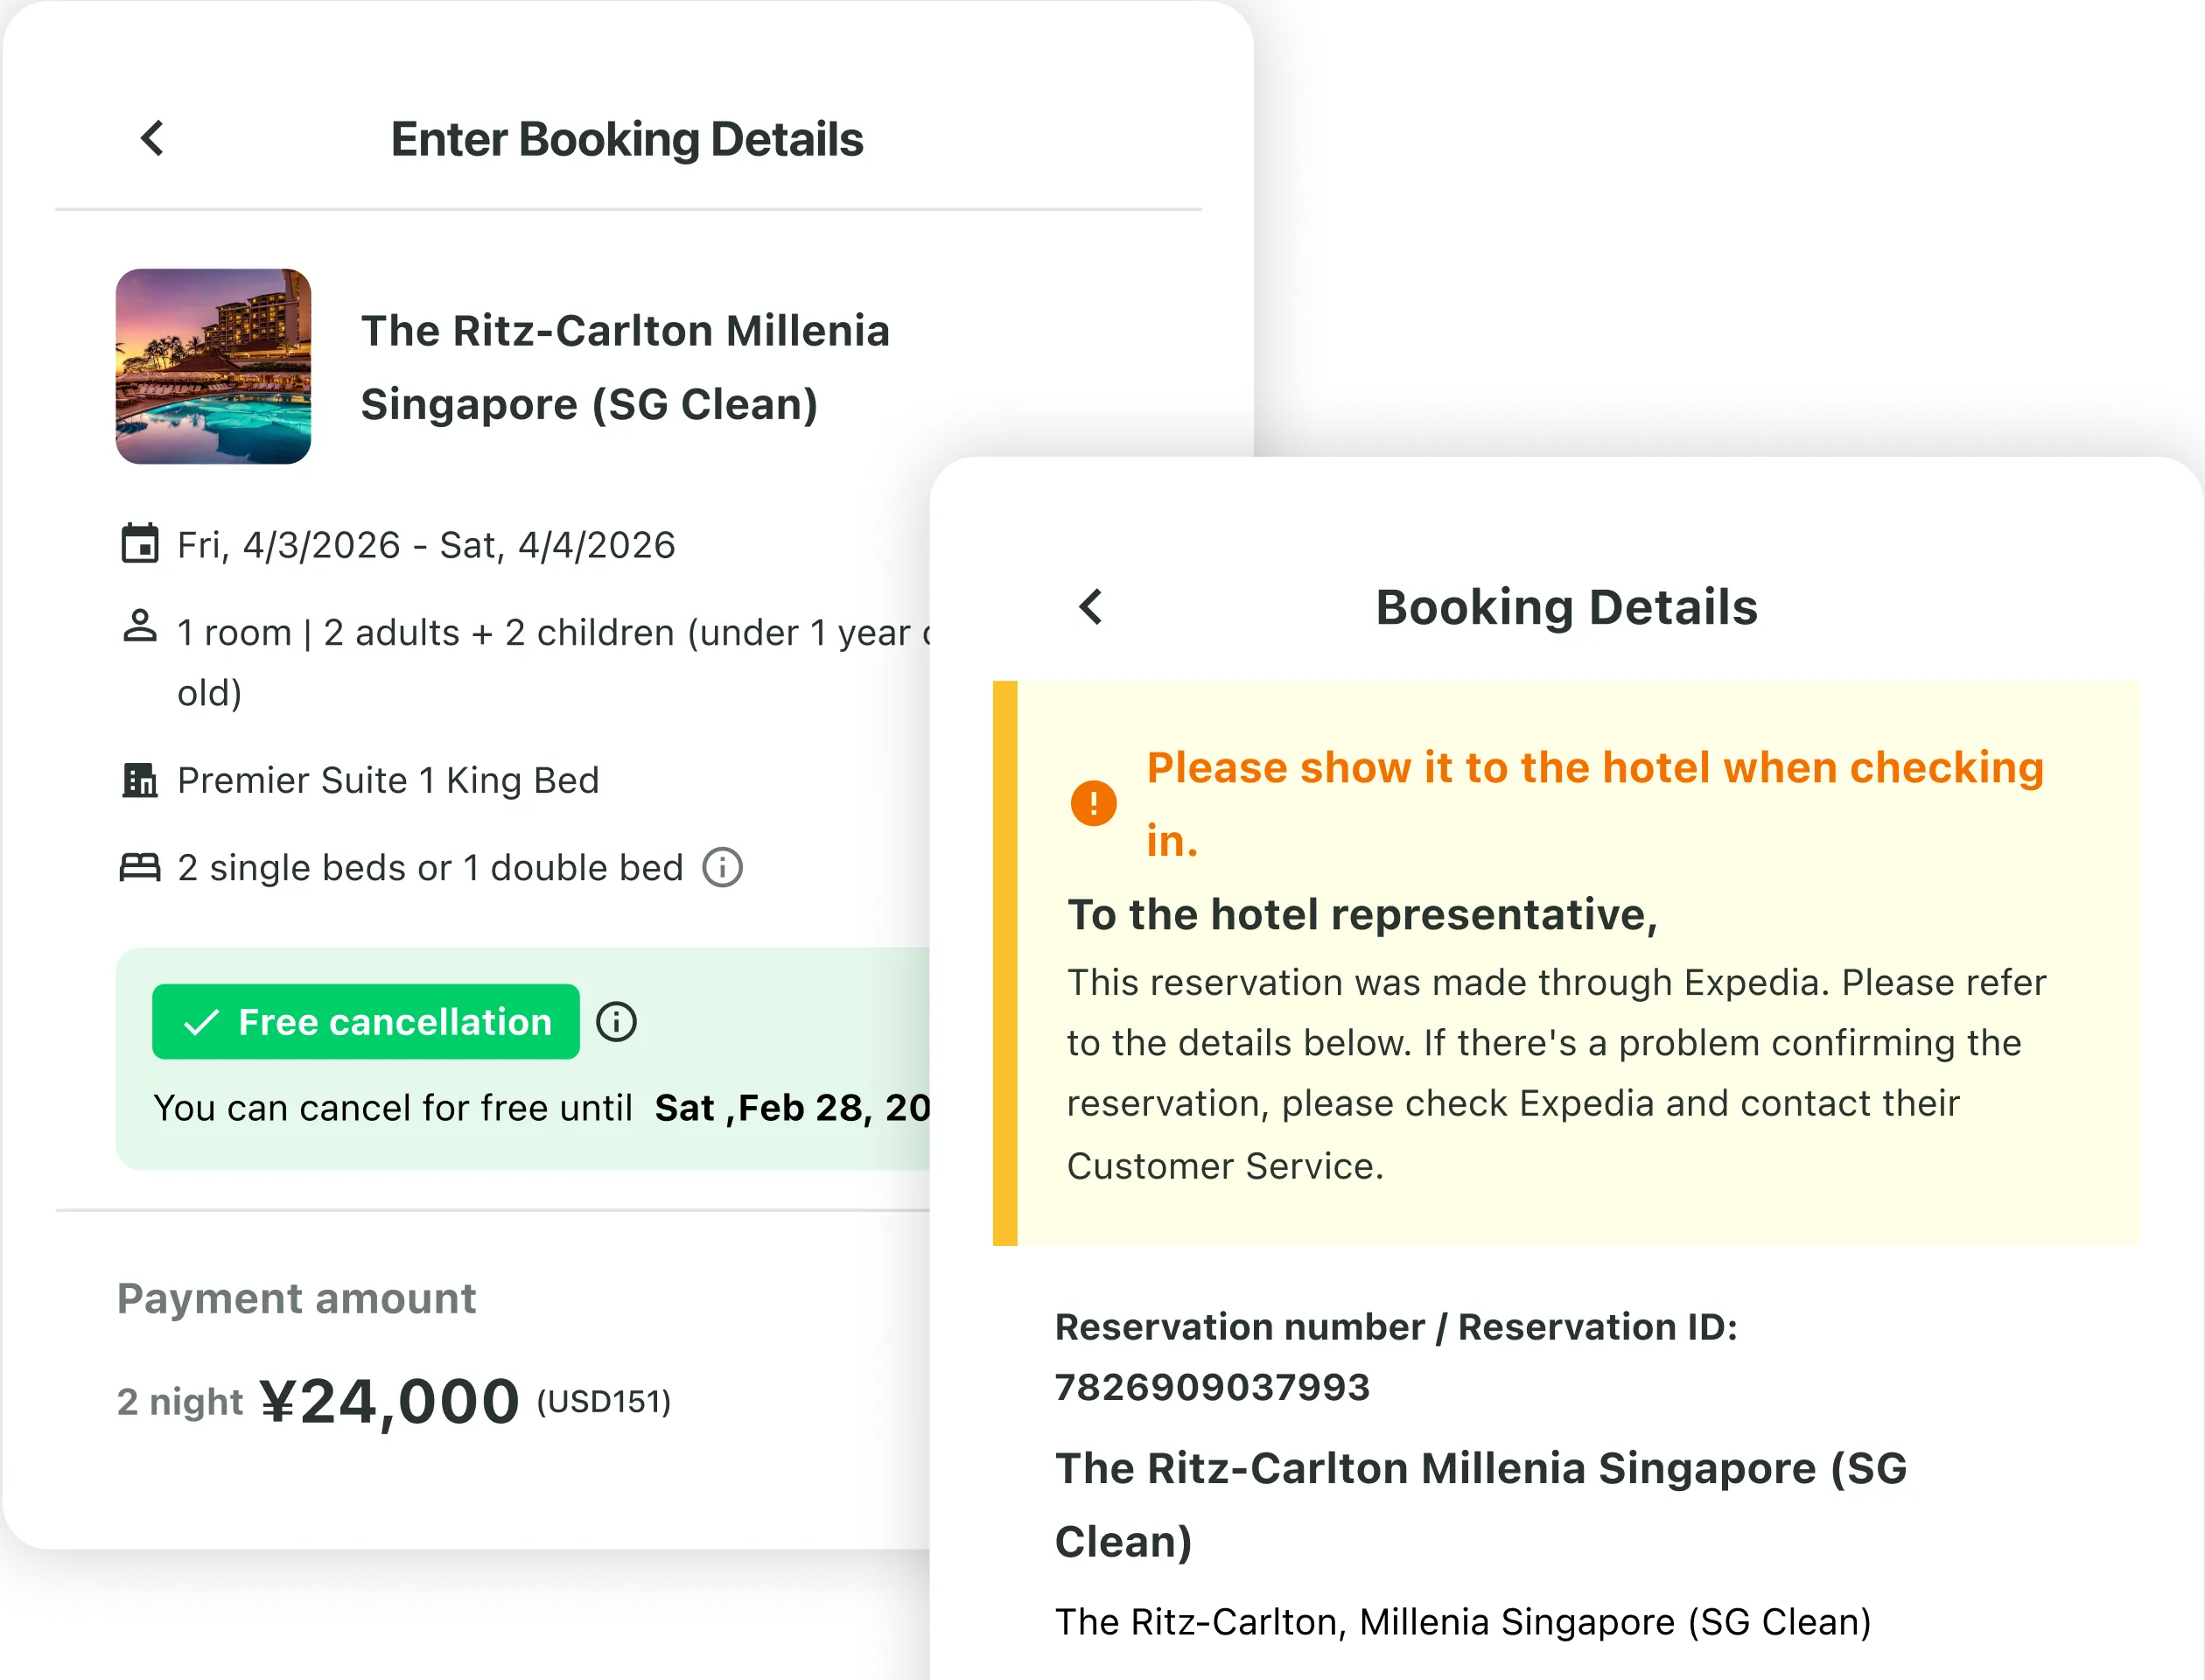The height and width of the screenshot is (1680, 2205).
Task: Open info icon next to Free cancellation
Action: coord(616,1022)
